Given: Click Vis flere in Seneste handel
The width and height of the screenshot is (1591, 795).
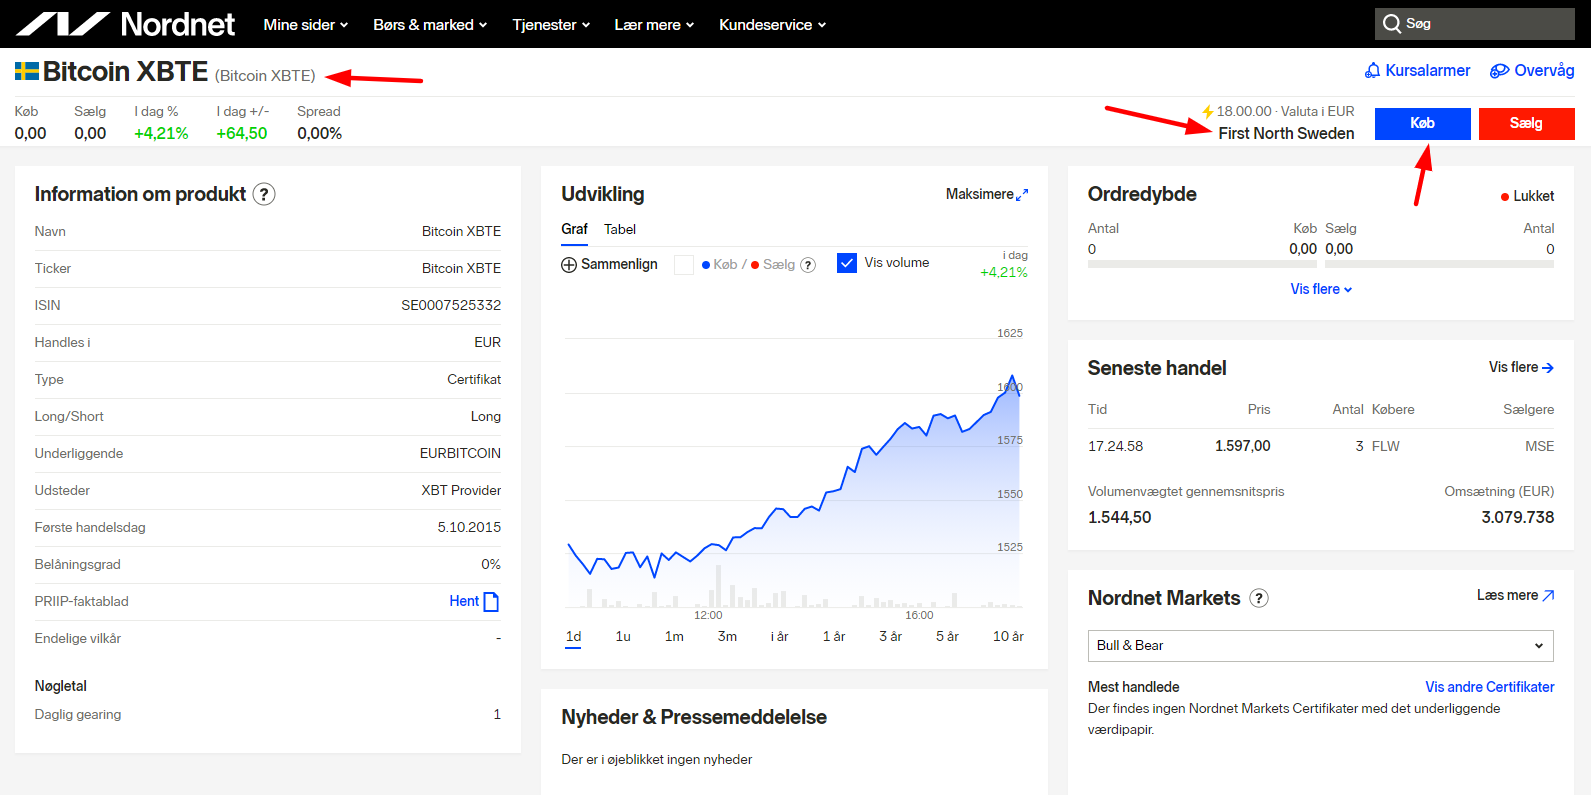Looking at the screenshot, I should pyautogui.click(x=1521, y=368).
